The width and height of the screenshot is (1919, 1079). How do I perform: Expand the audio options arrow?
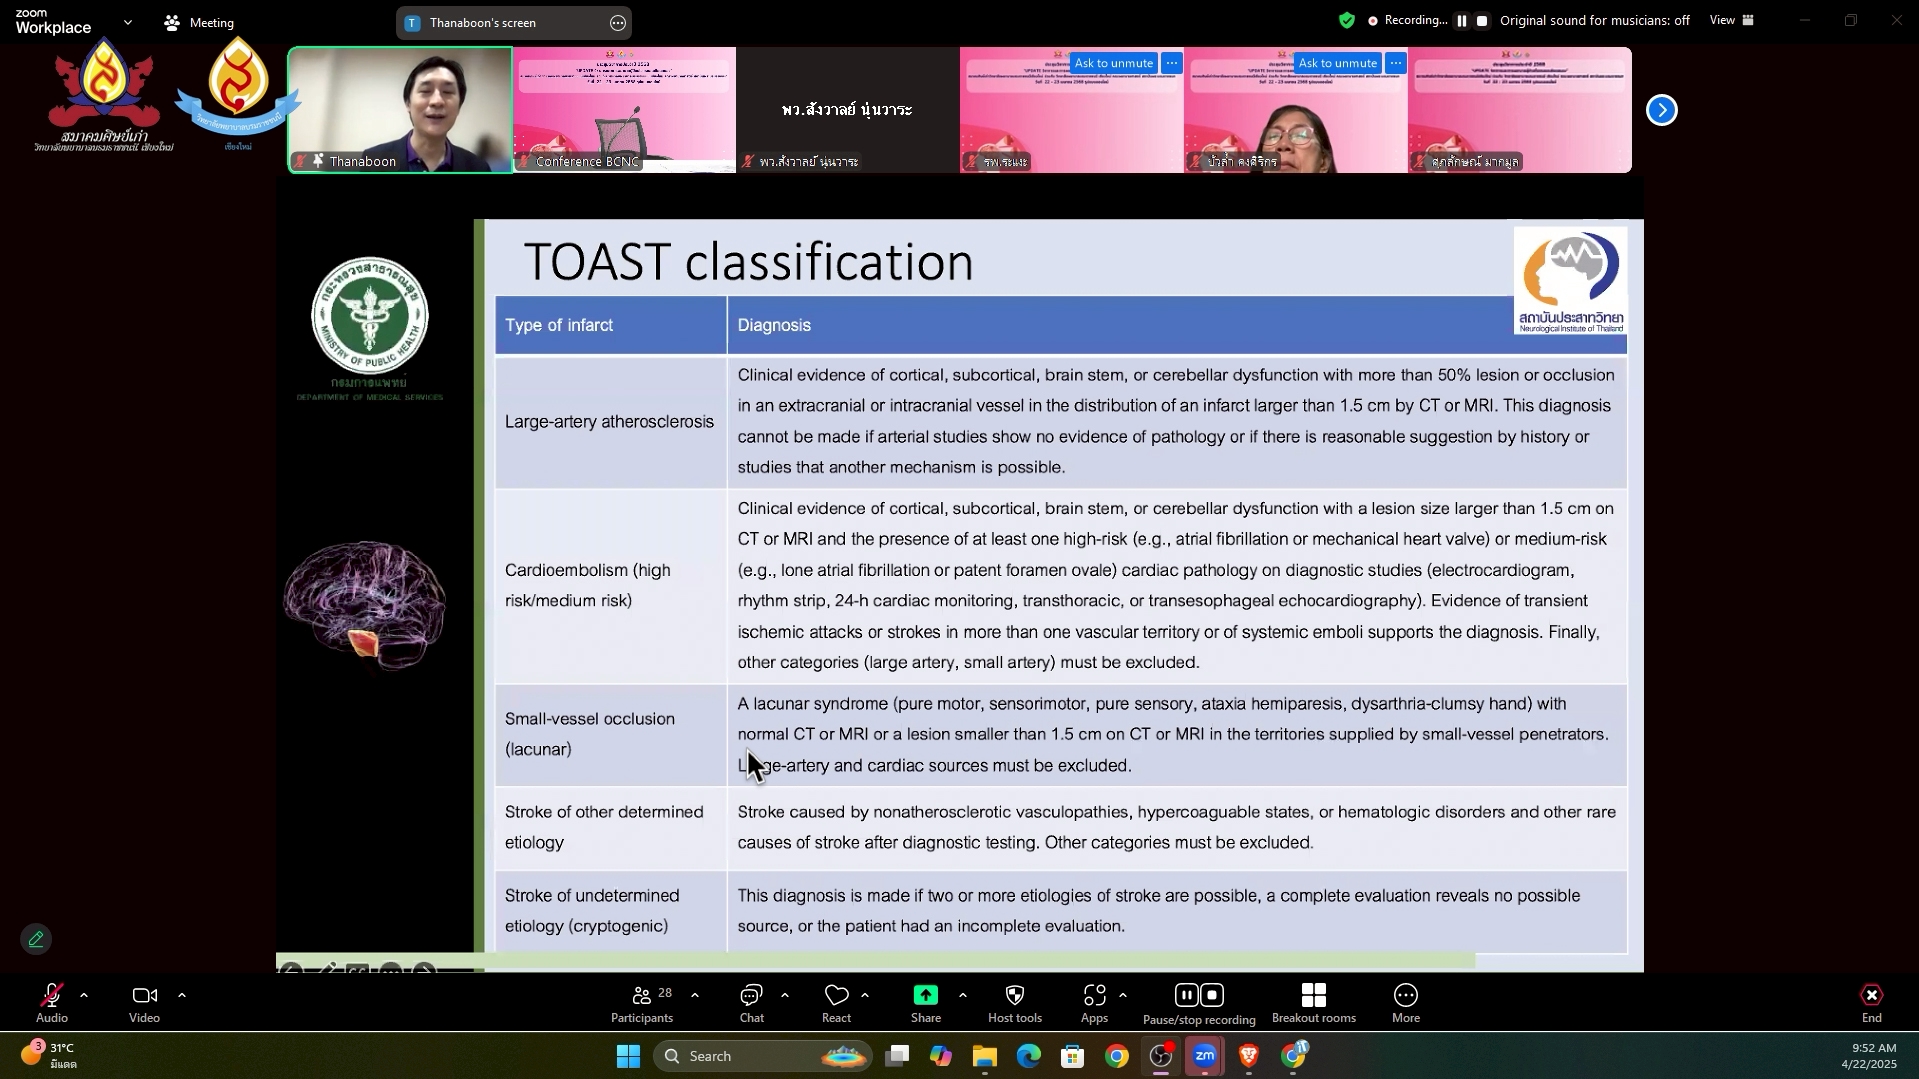[84, 996]
